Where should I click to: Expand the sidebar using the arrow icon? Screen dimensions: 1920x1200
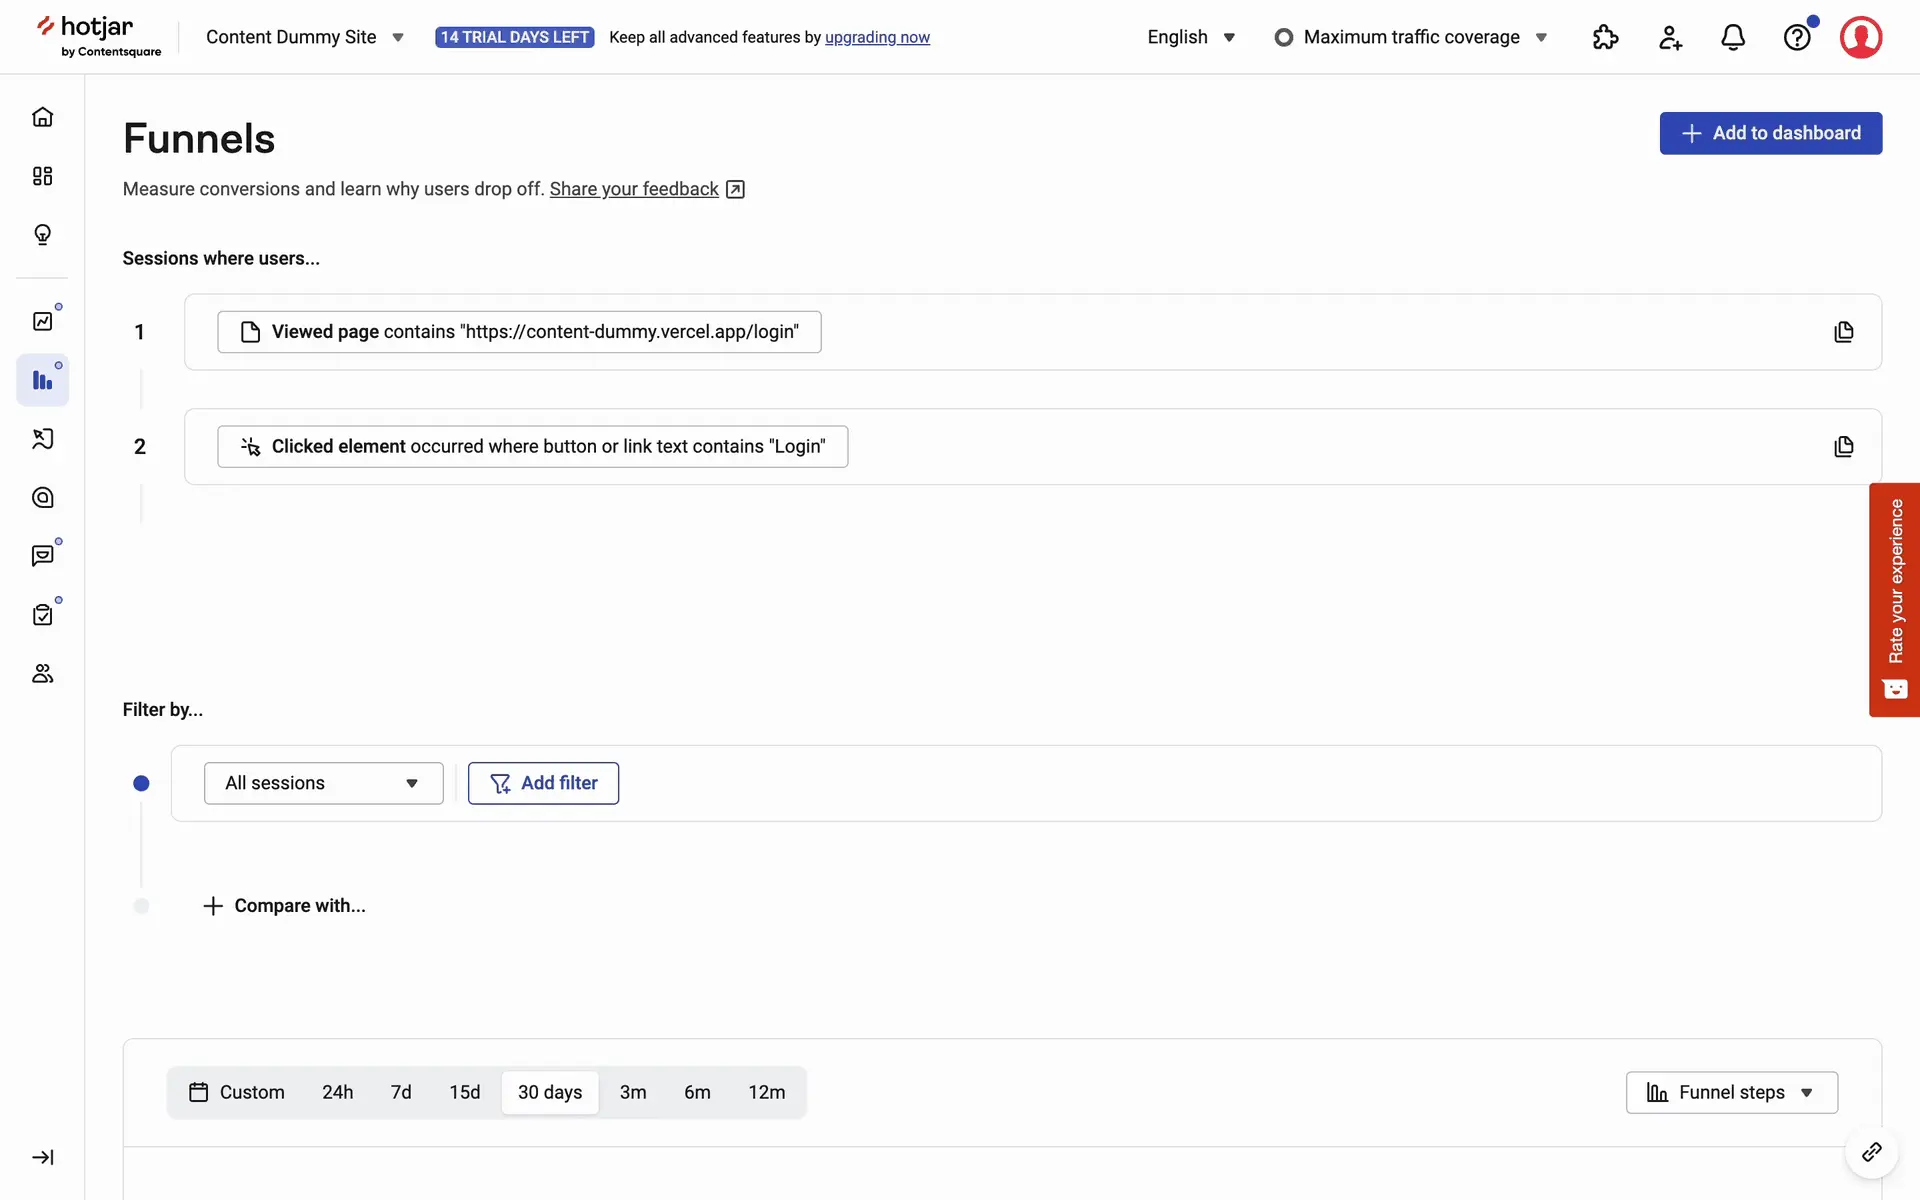pos(42,1157)
